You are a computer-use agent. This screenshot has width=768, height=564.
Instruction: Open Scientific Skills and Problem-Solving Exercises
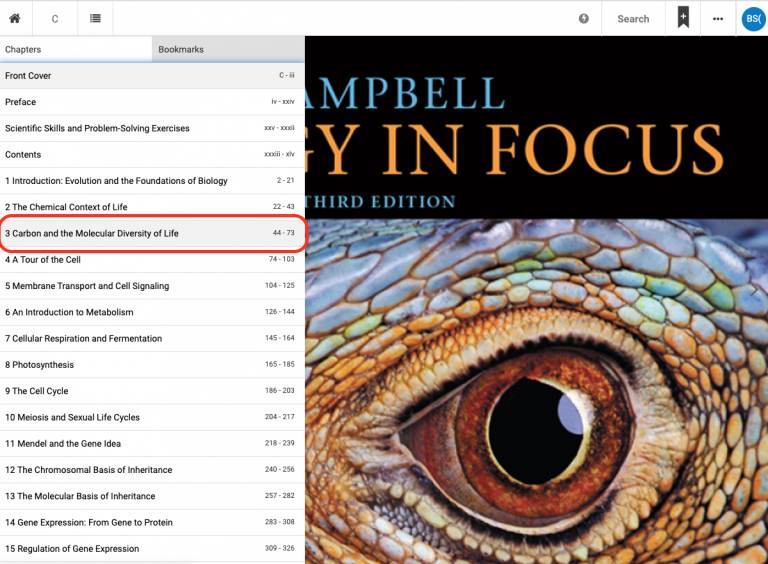click(x=150, y=128)
